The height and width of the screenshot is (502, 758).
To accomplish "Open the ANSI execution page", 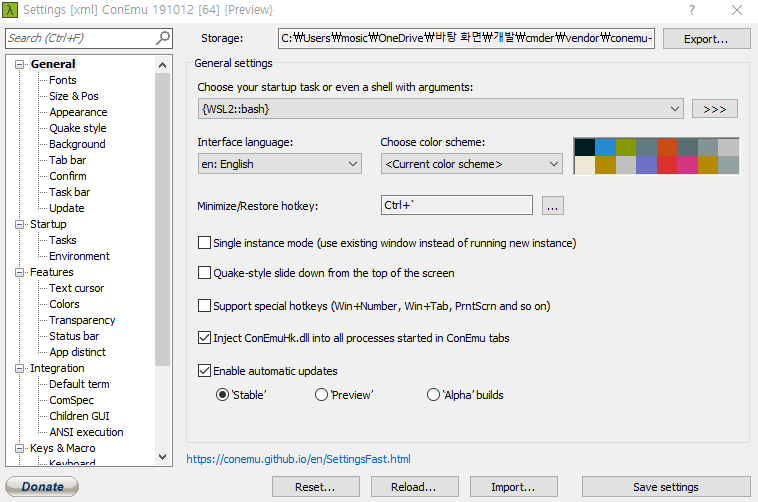I will (x=86, y=432).
